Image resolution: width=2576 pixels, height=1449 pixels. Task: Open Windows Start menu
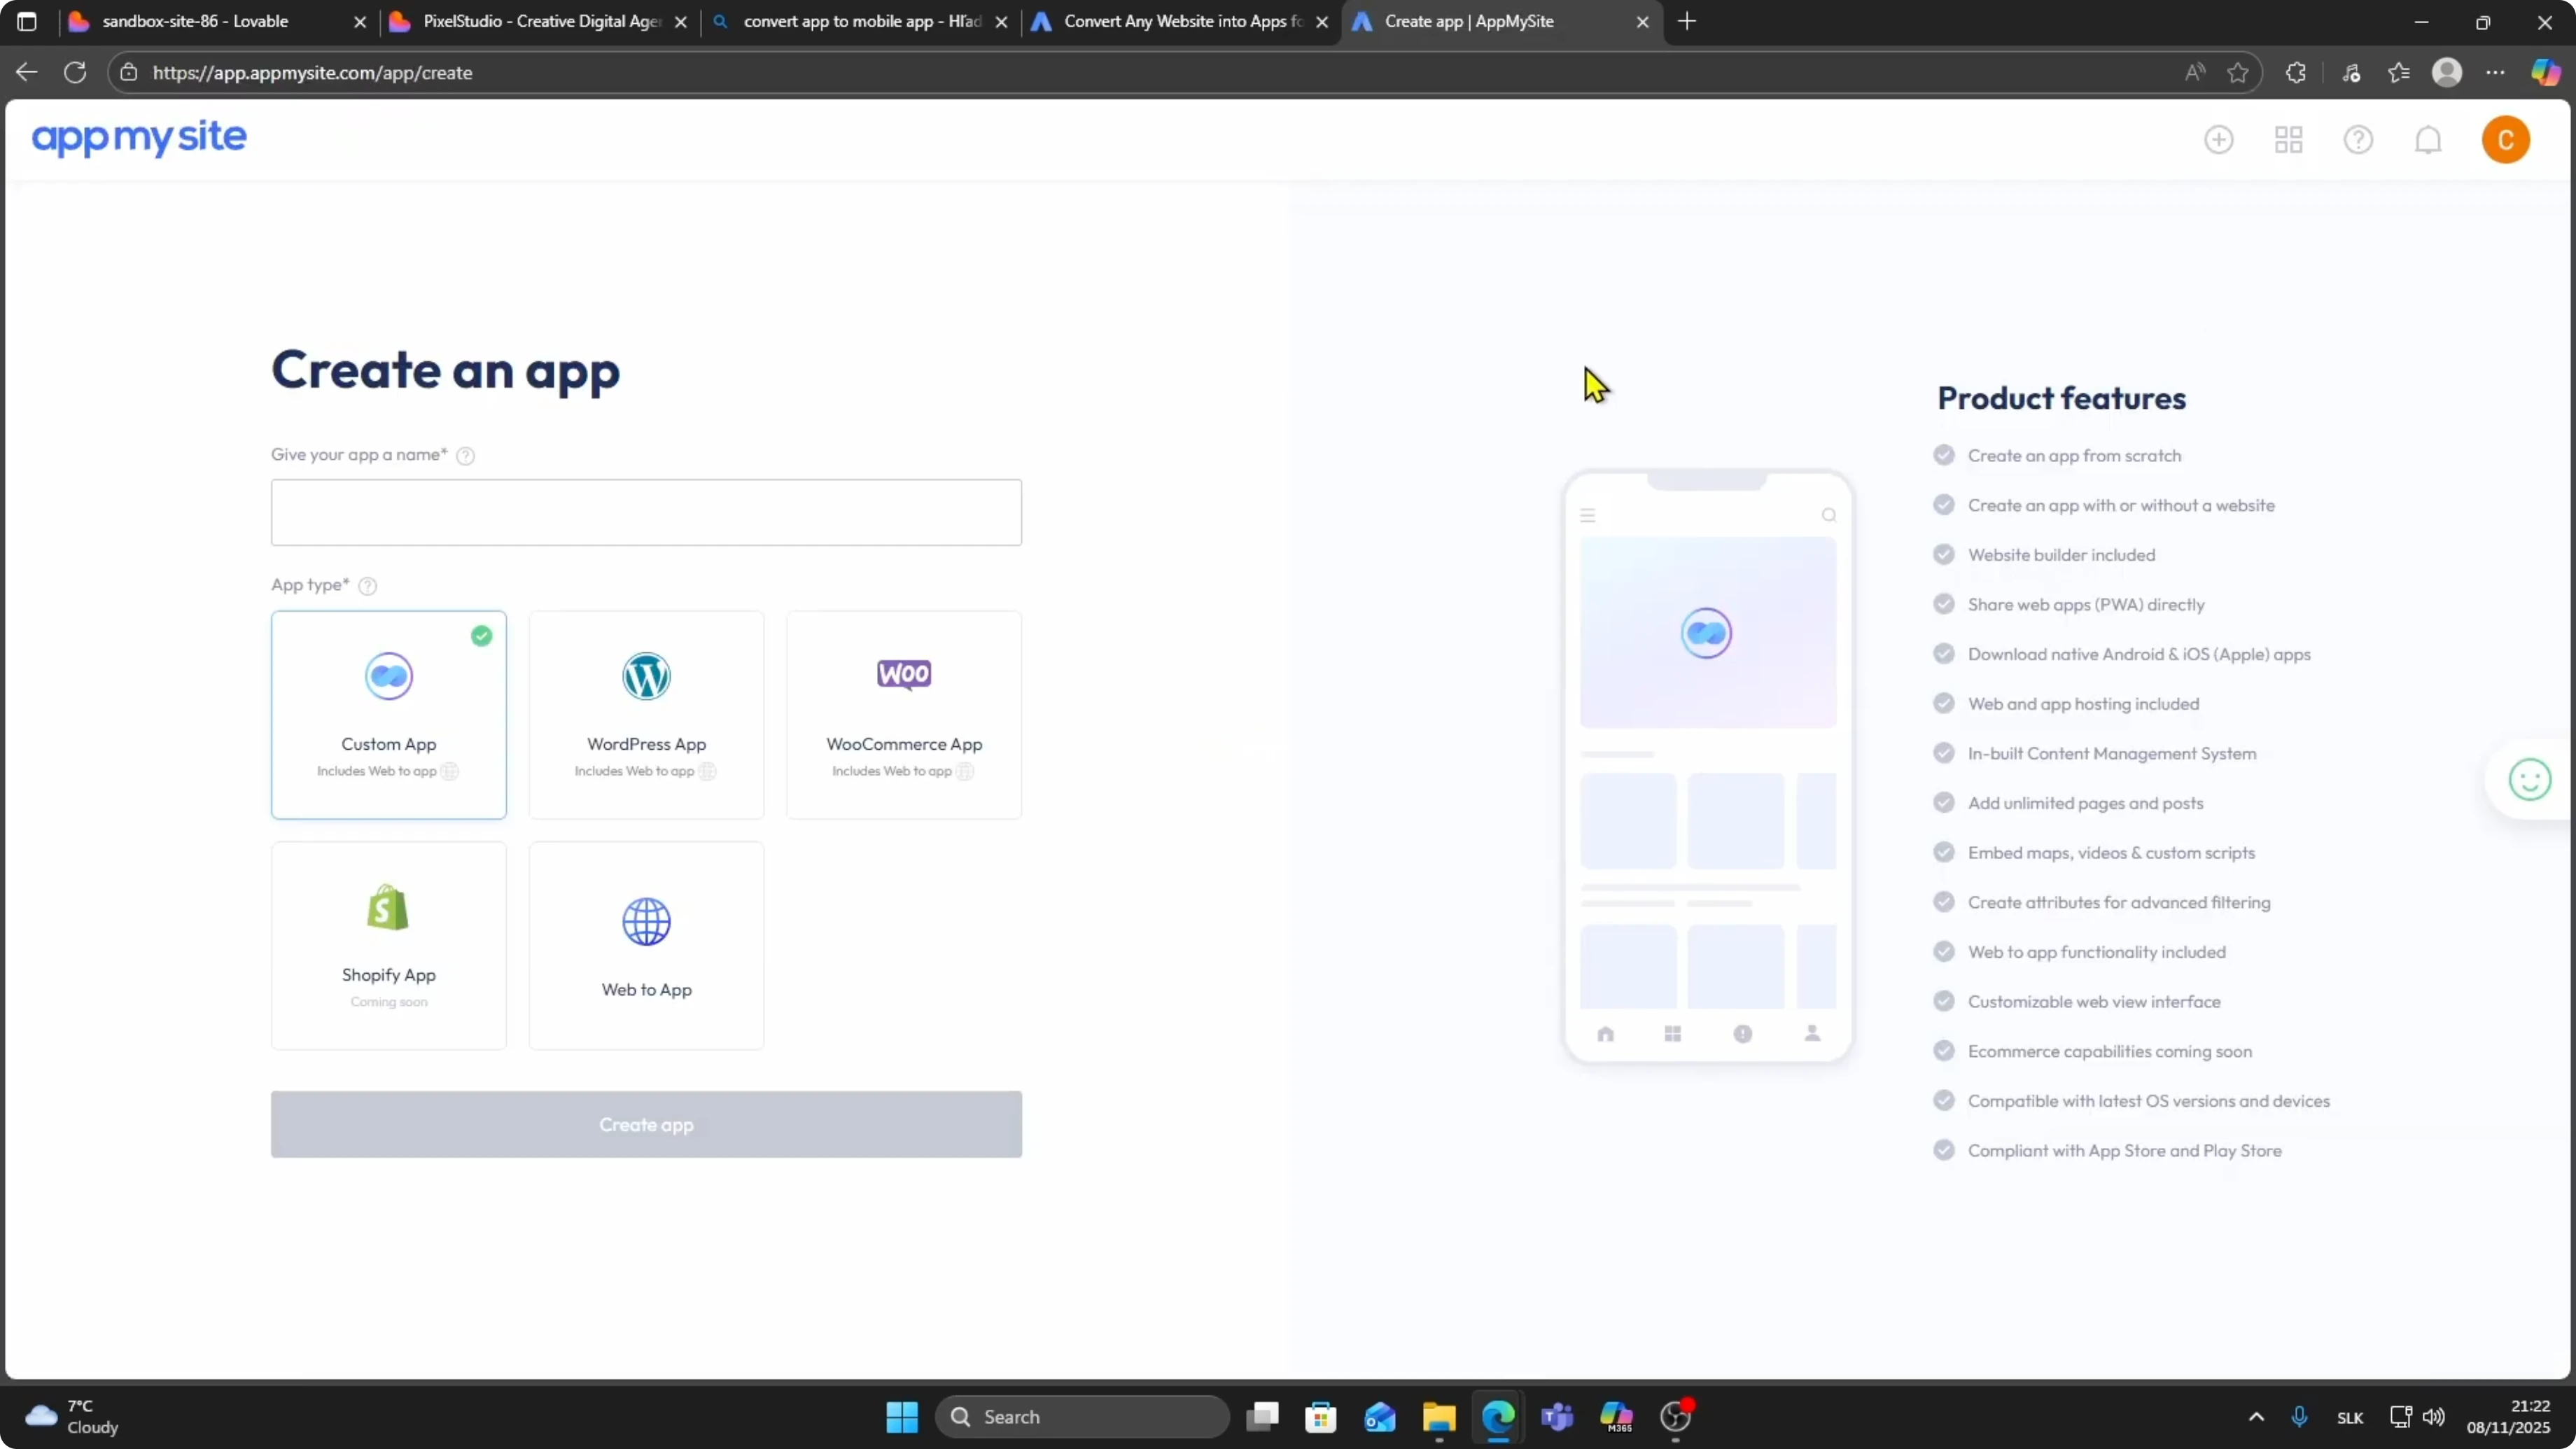tap(901, 1417)
